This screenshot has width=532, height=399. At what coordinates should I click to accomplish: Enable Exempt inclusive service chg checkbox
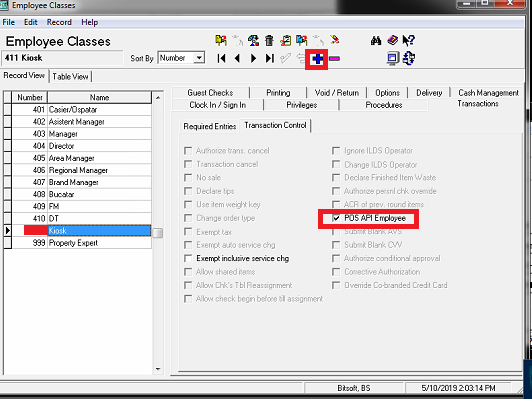coord(188,259)
